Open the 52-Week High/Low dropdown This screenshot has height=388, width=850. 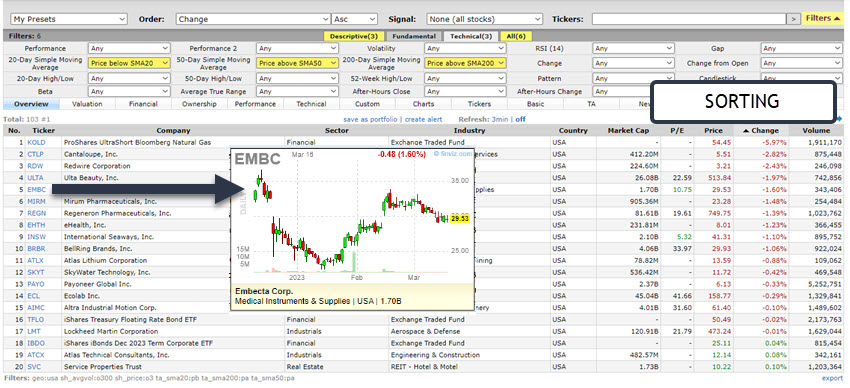point(466,79)
